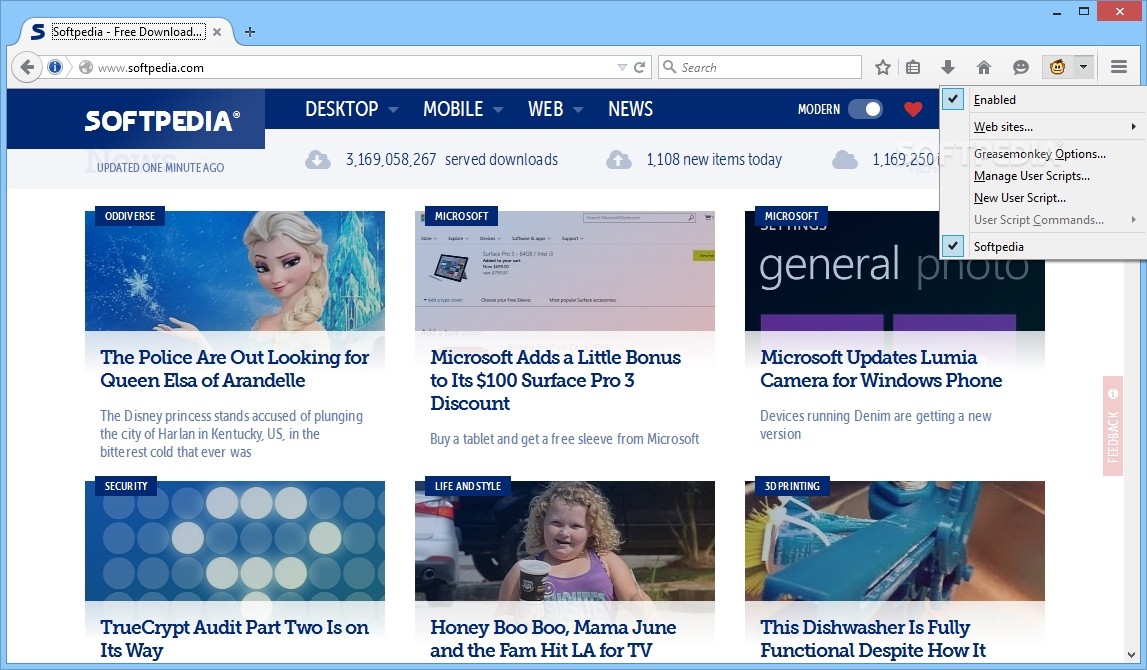This screenshot has width=1147, height=670.
Task: Click scrollbar down arrow
Action: coord(1132,655)
